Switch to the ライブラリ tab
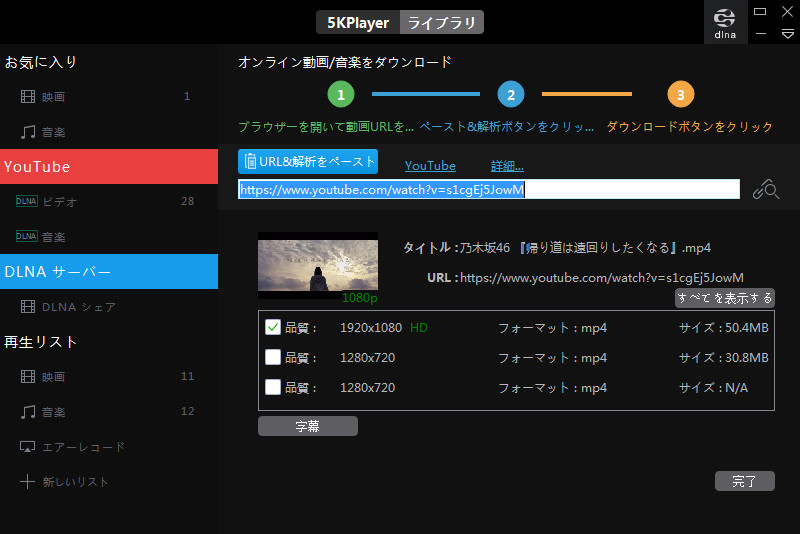Image resolution: width=800 pixels, height=534 pixels. click(x=441, y=22)
